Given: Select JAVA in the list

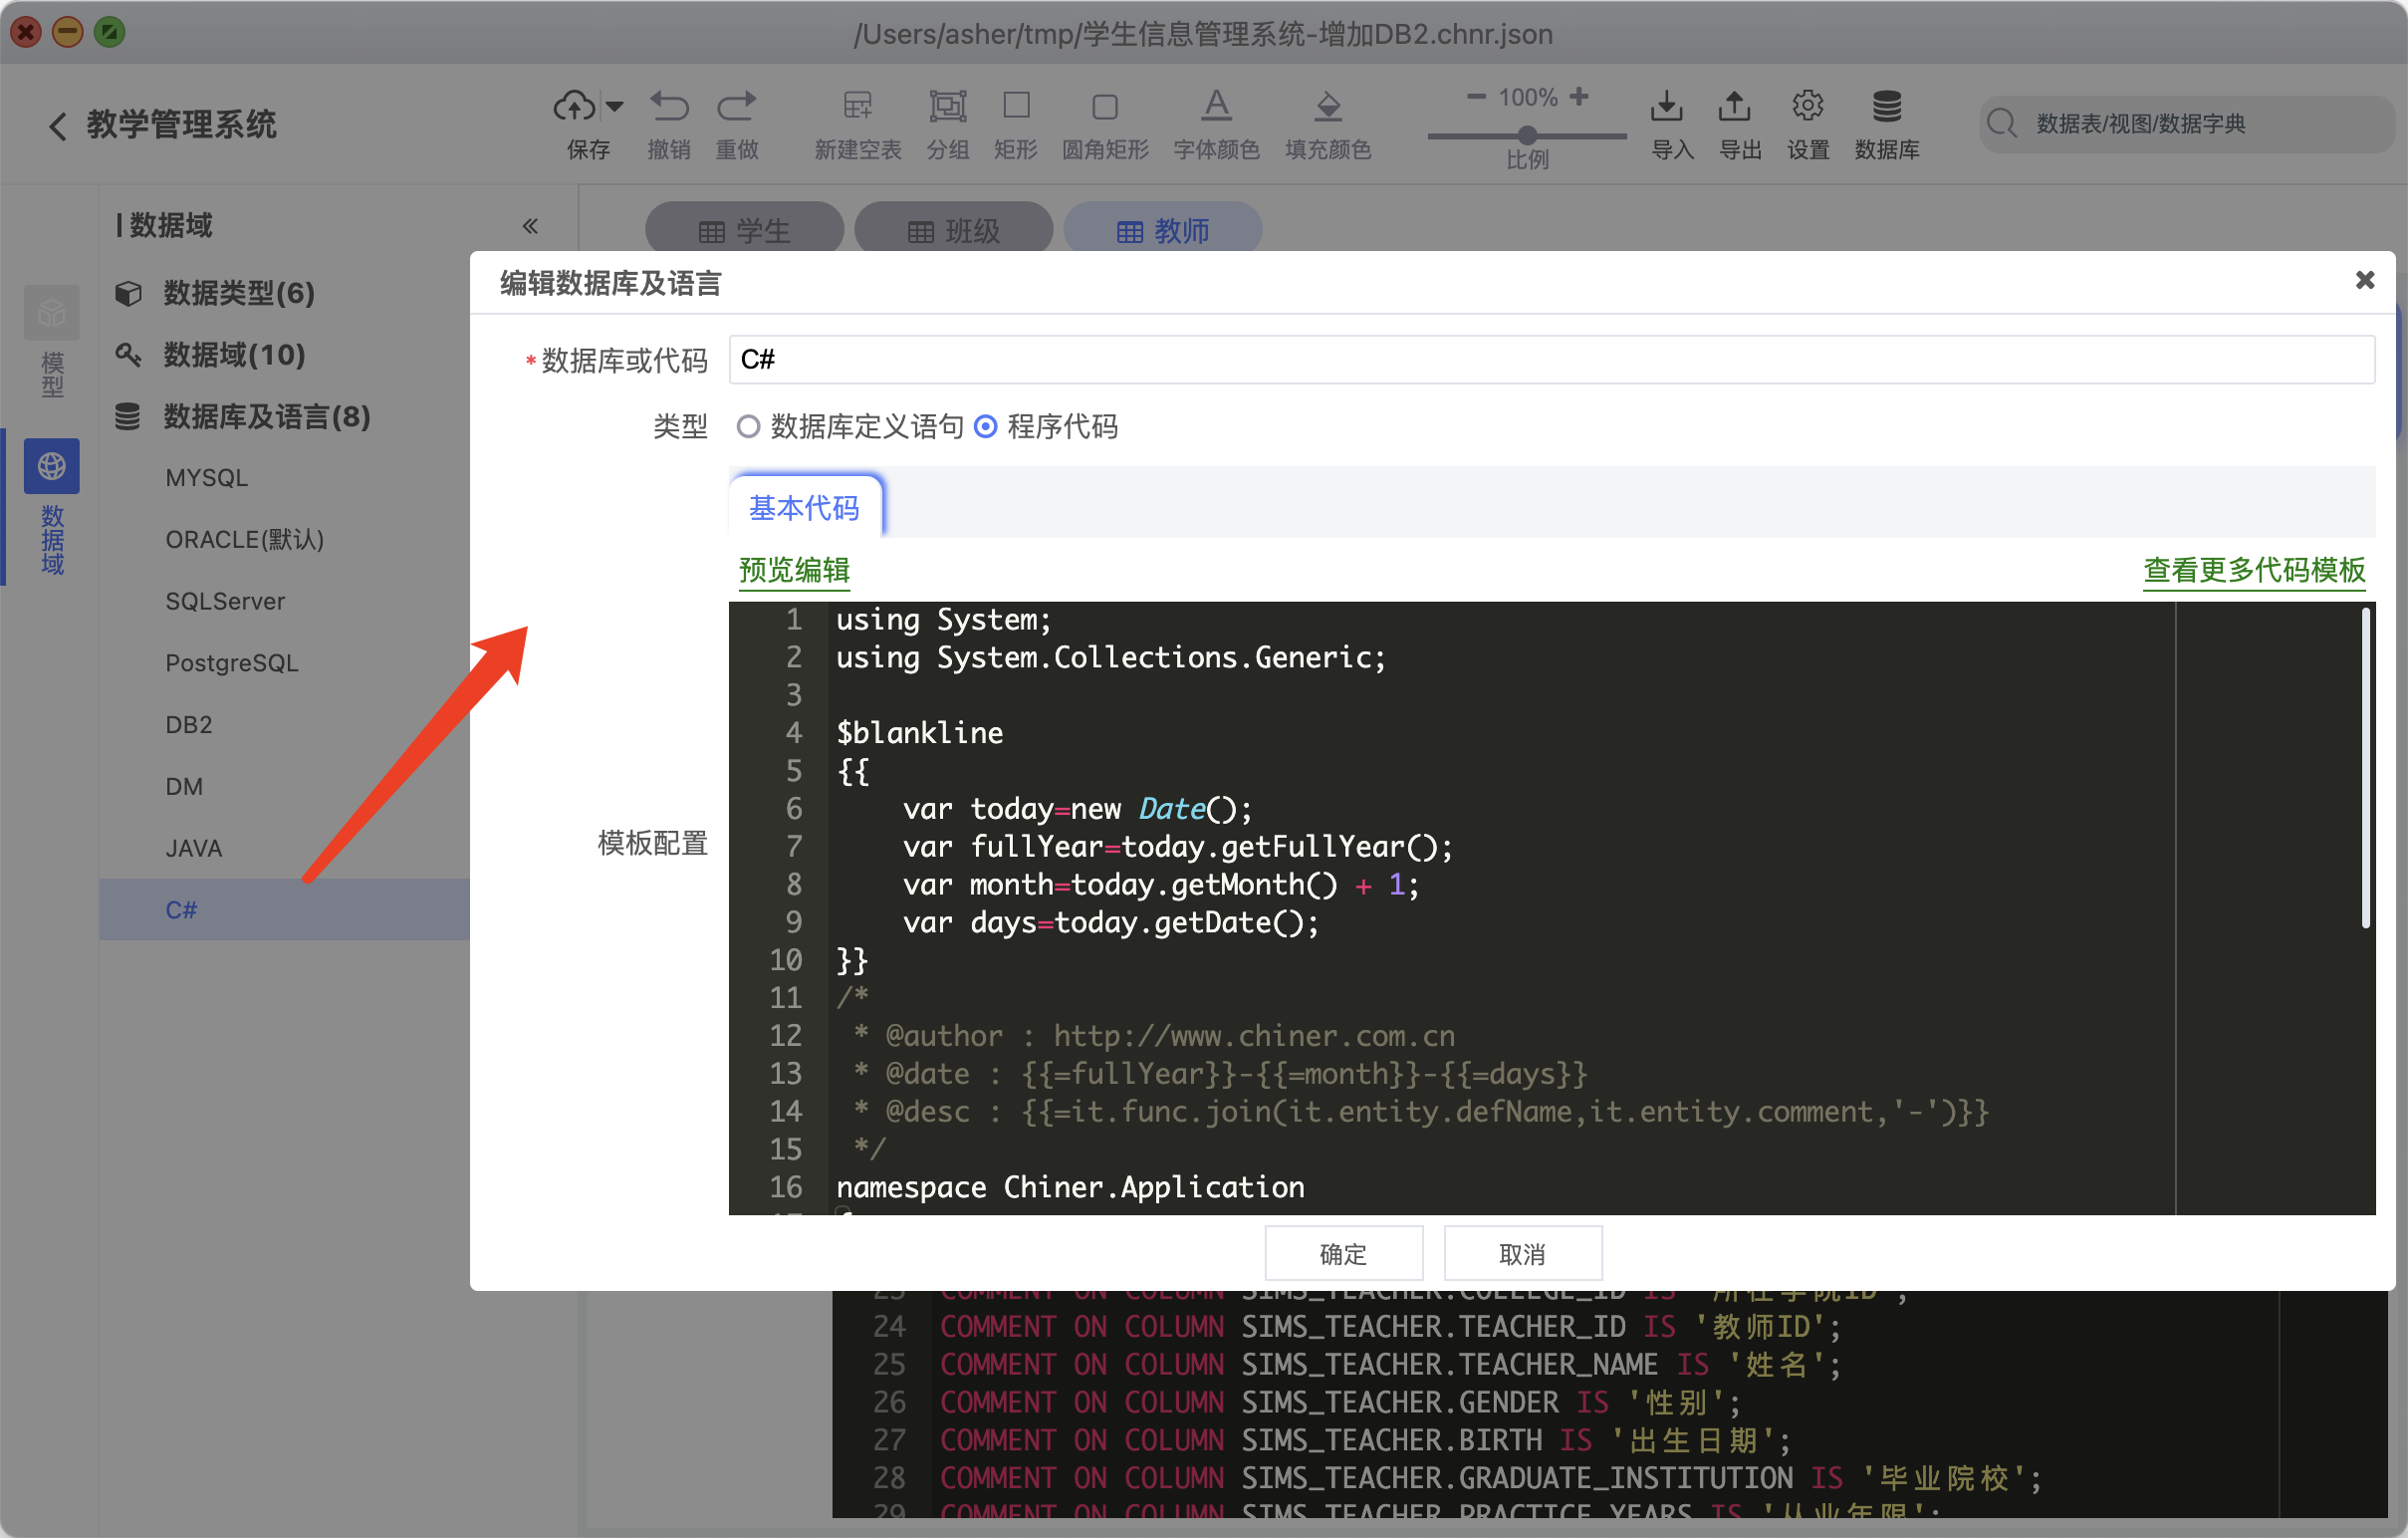Looking at the screenshot, I should point(193,849).
